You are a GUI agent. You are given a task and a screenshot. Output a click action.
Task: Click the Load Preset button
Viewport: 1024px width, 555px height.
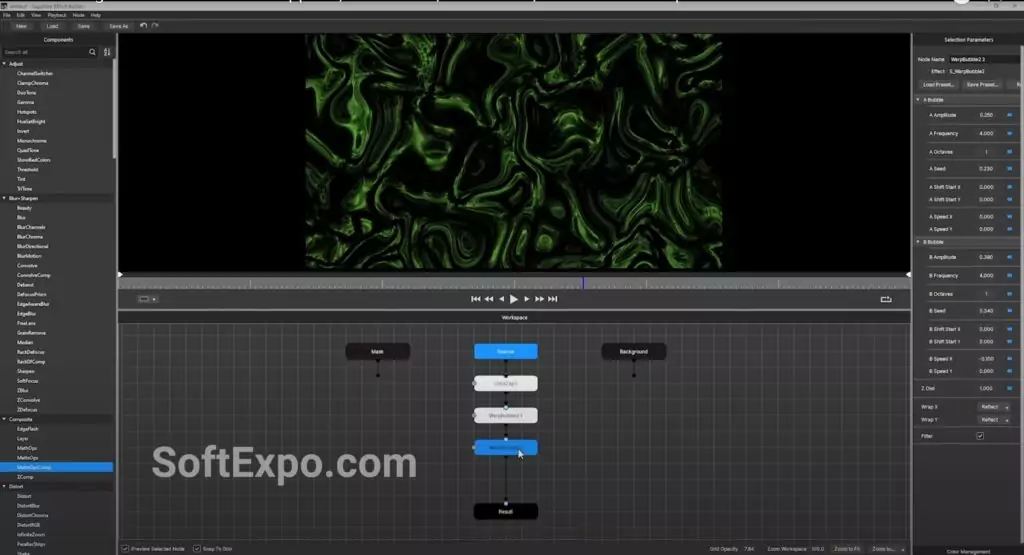pyautogui.click(x=938, y=85)
